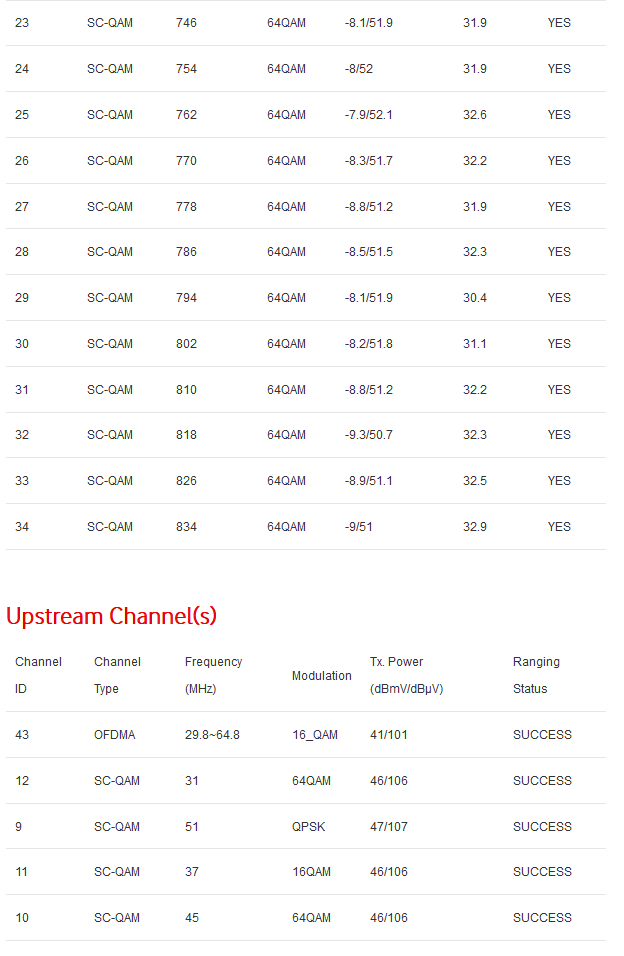Click SUCCESS status for upstream channel 10
Viewport: 624px width, 956px height.
click(542, 918)
